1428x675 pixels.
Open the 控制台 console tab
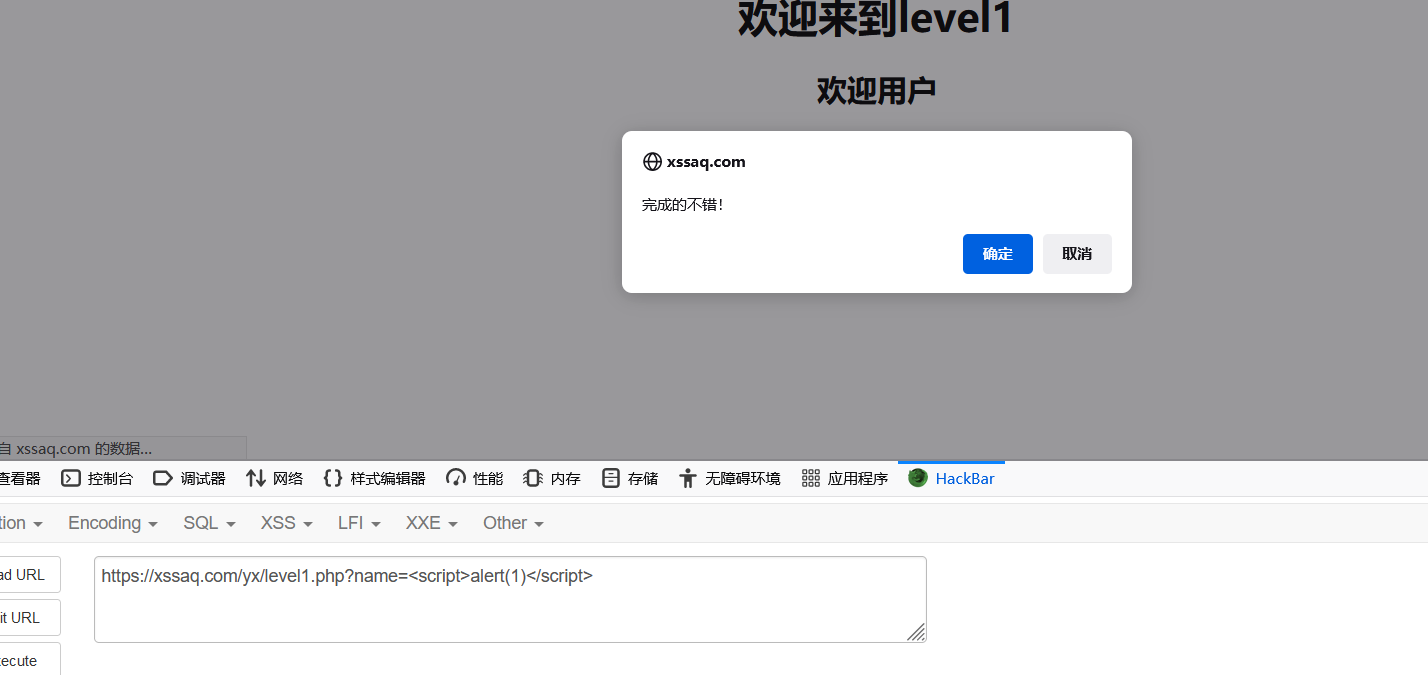[x=97, y=478]
